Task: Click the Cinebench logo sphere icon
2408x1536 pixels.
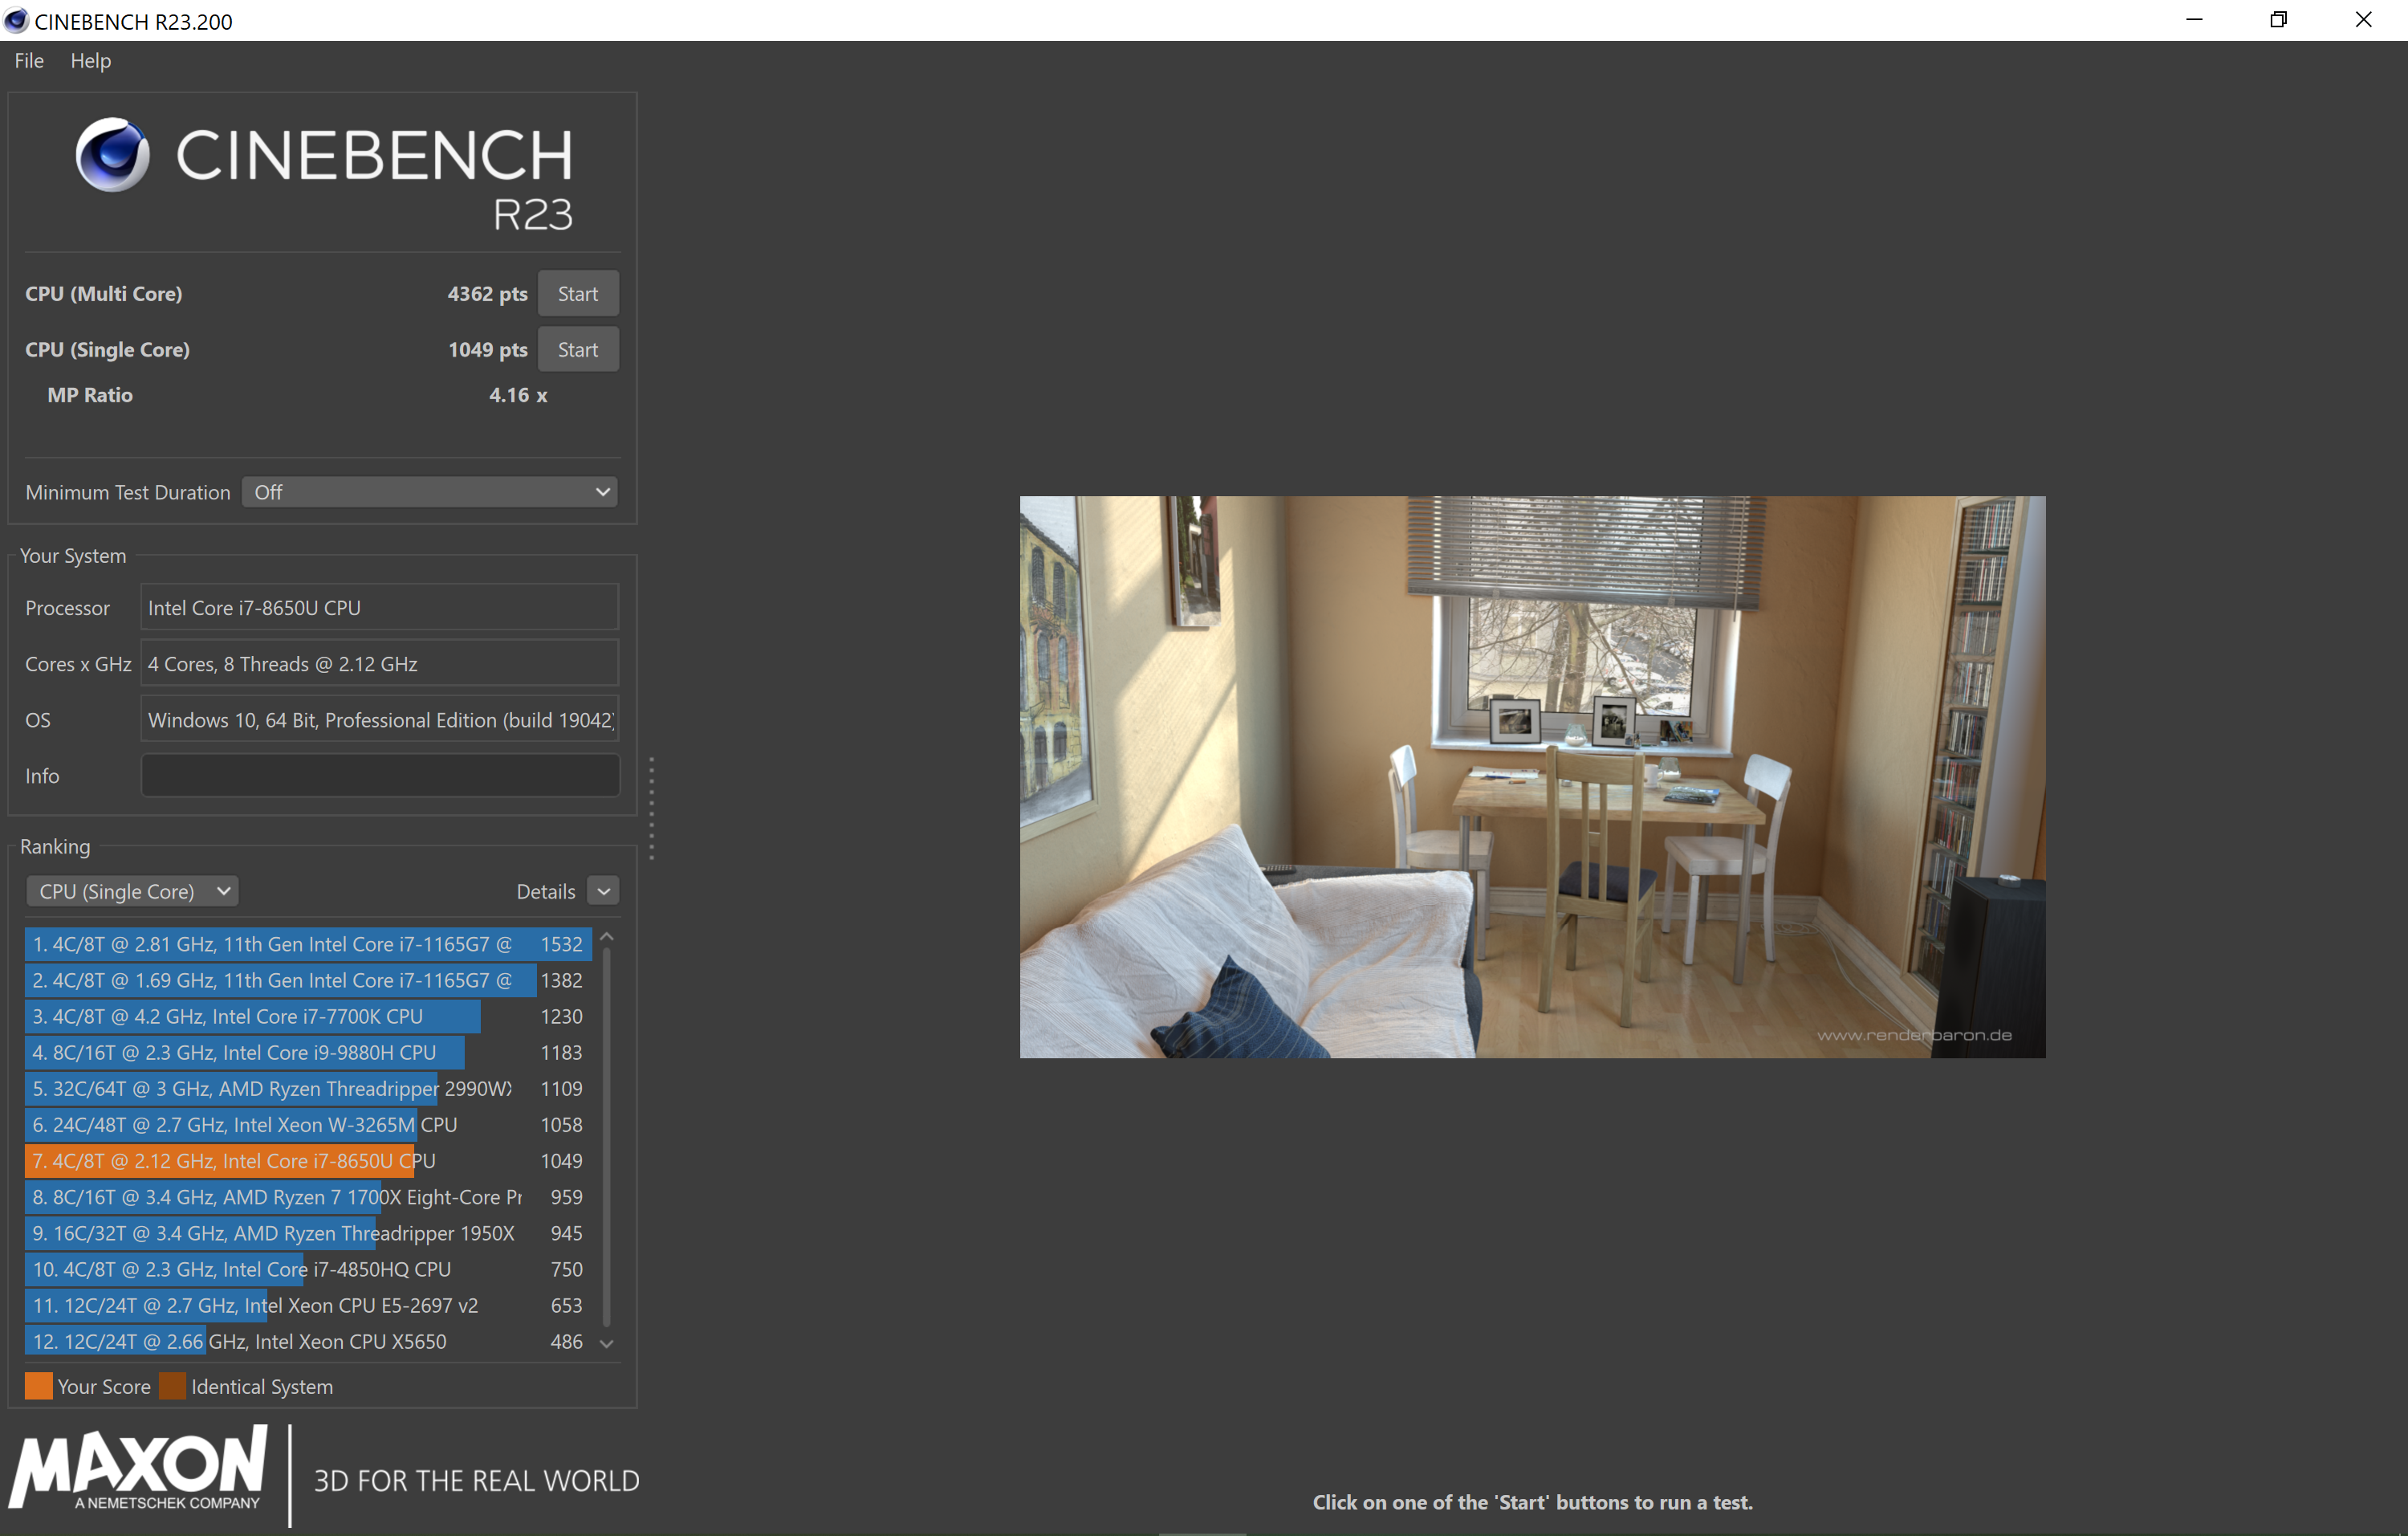Action: click(112, 154)
